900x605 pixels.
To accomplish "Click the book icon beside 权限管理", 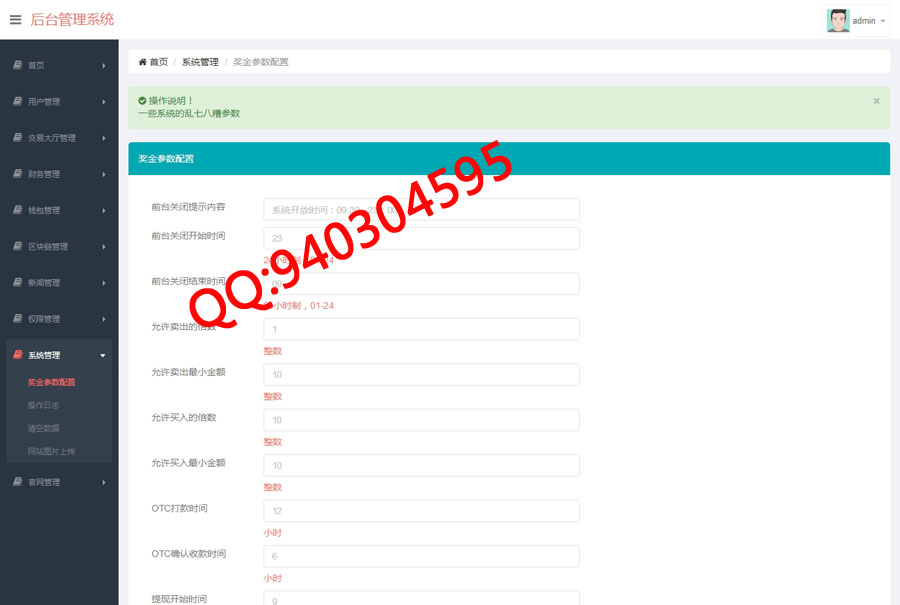I will click(17, 319).
